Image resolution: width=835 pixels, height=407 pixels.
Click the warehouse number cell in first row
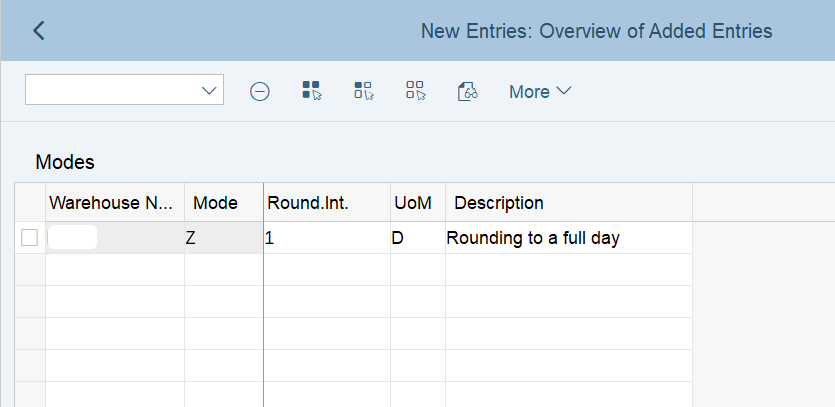tap(115, 238)
